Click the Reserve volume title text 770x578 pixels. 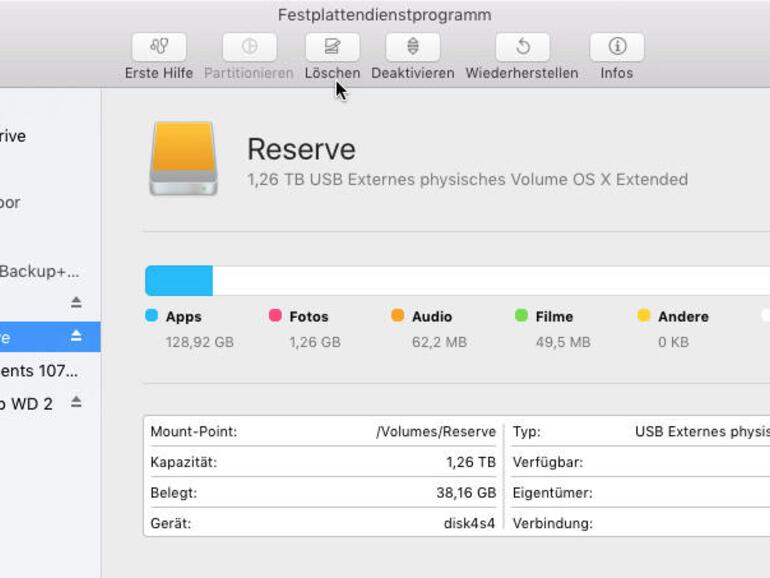301,149
